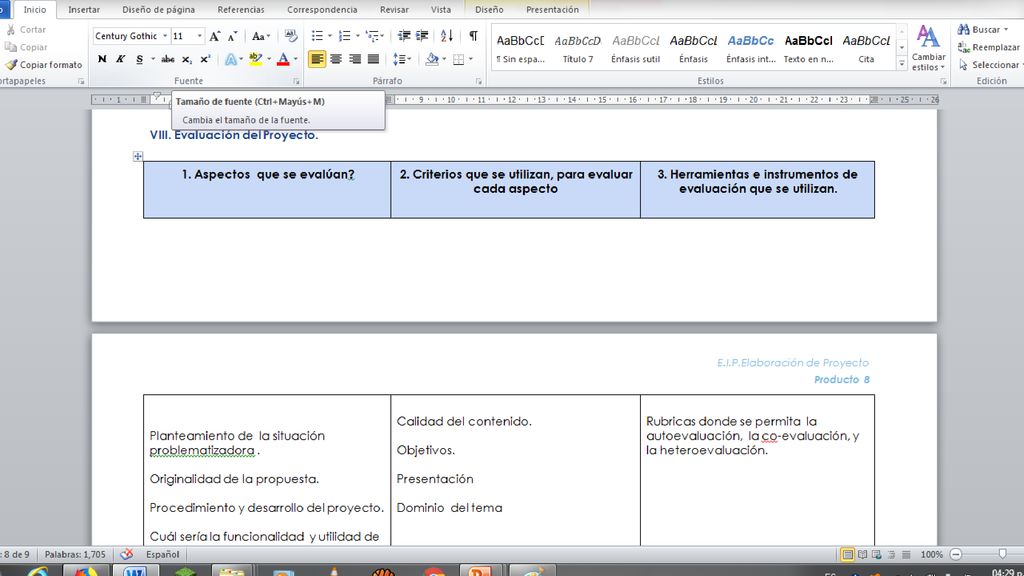Image resolution: width=1024 pixels, height=576 pixels.
Task: Apply multilevel list
Action: 372,36
